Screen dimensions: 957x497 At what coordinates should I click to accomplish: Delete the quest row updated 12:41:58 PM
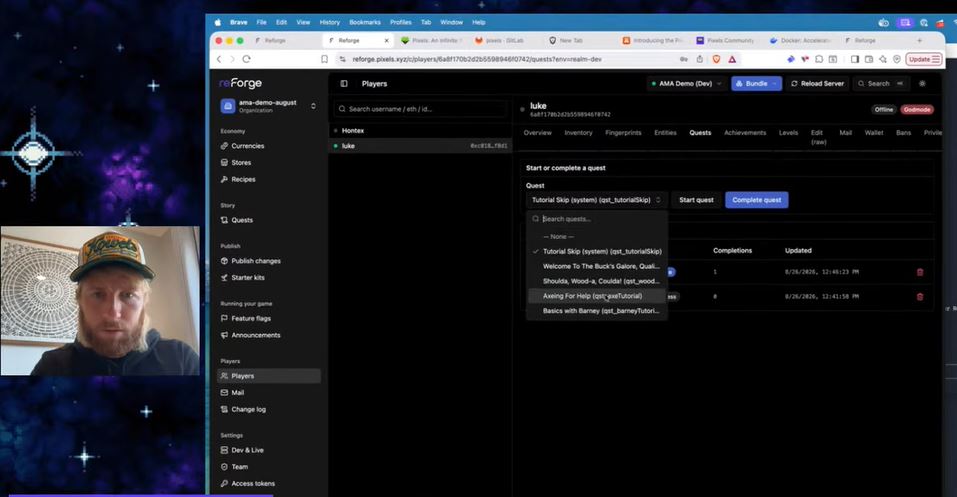coord(920,297)
